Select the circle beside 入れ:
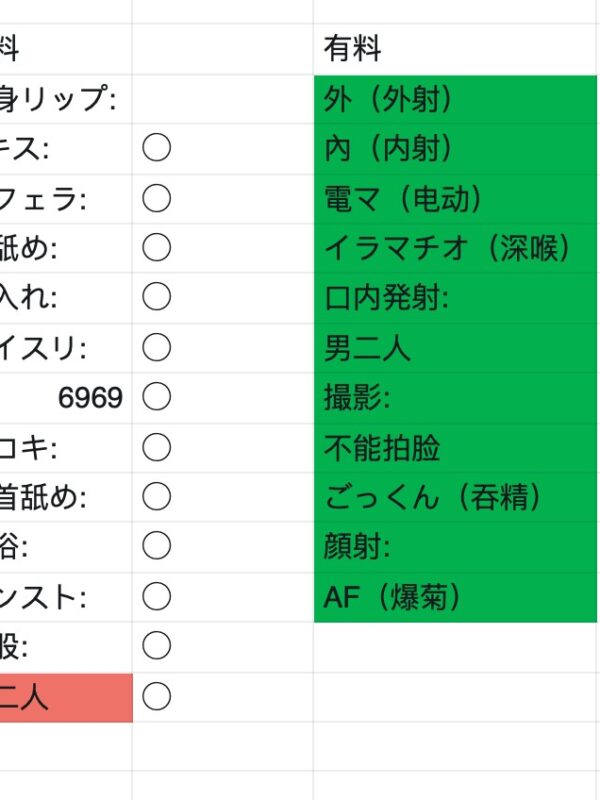The height and width of the screenshot is (800, 600). (x=156, y=298)
